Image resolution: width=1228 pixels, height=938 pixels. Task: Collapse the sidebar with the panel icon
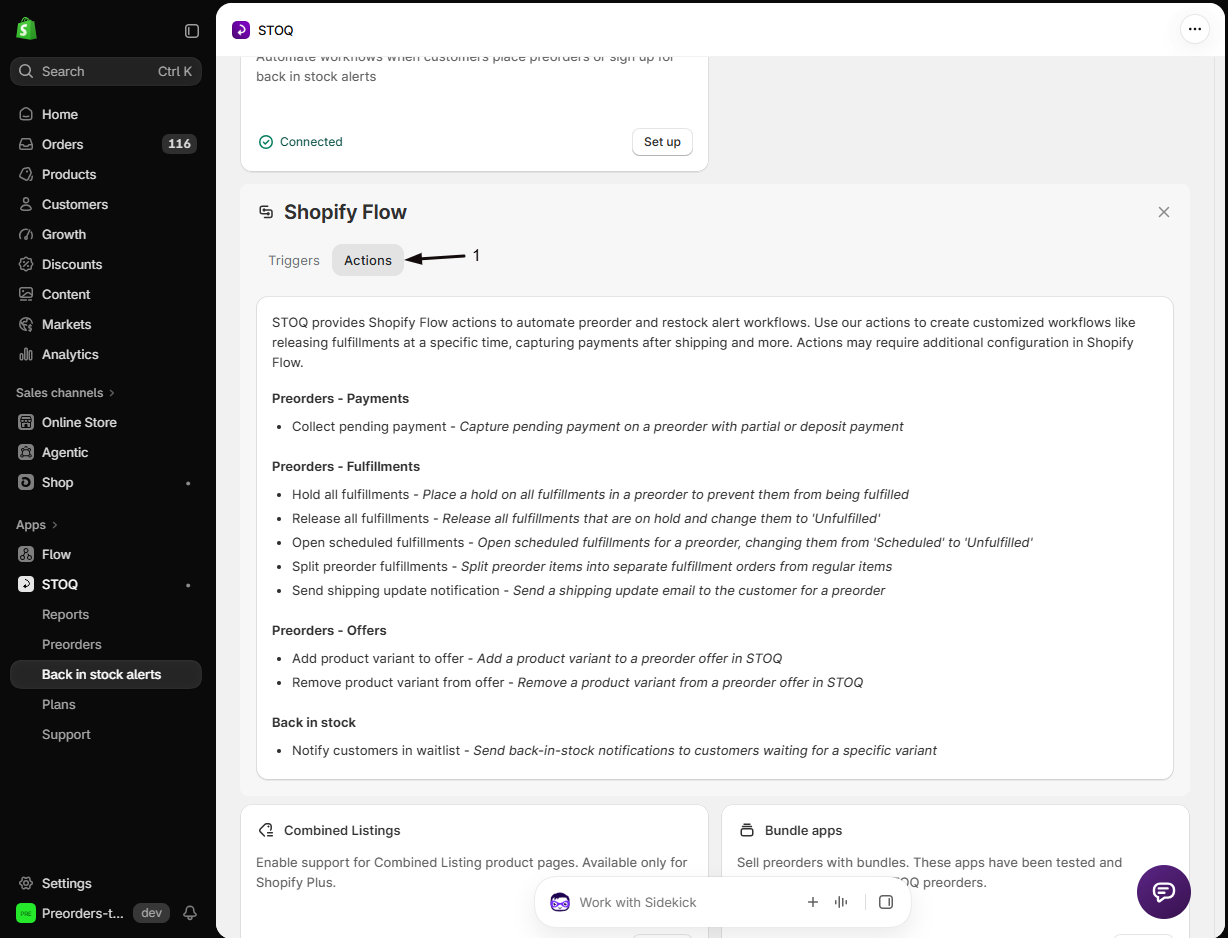(x=192, y=31)
